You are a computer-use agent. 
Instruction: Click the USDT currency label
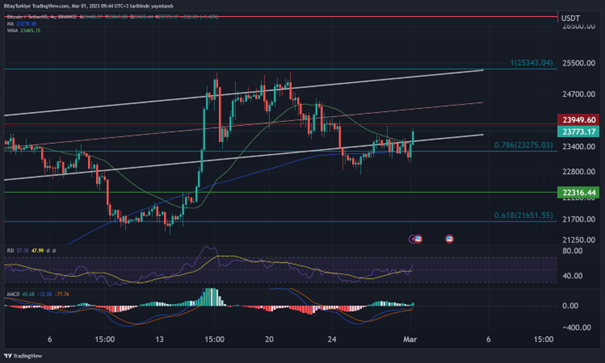(570, 18)
